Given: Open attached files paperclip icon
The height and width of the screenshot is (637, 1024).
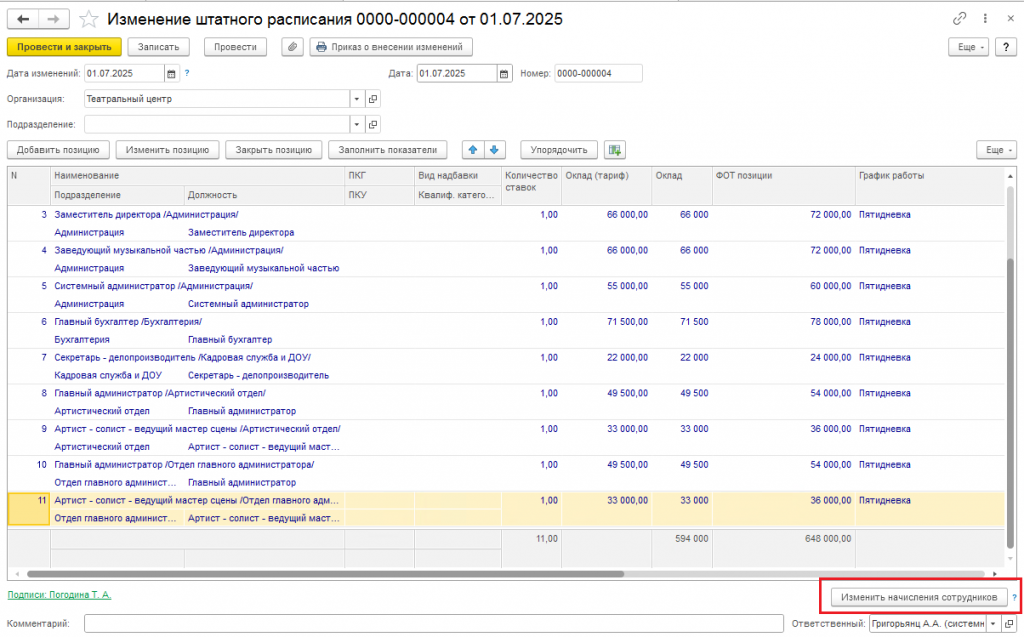Looking at the screenshot, I should tap(293, 47).
